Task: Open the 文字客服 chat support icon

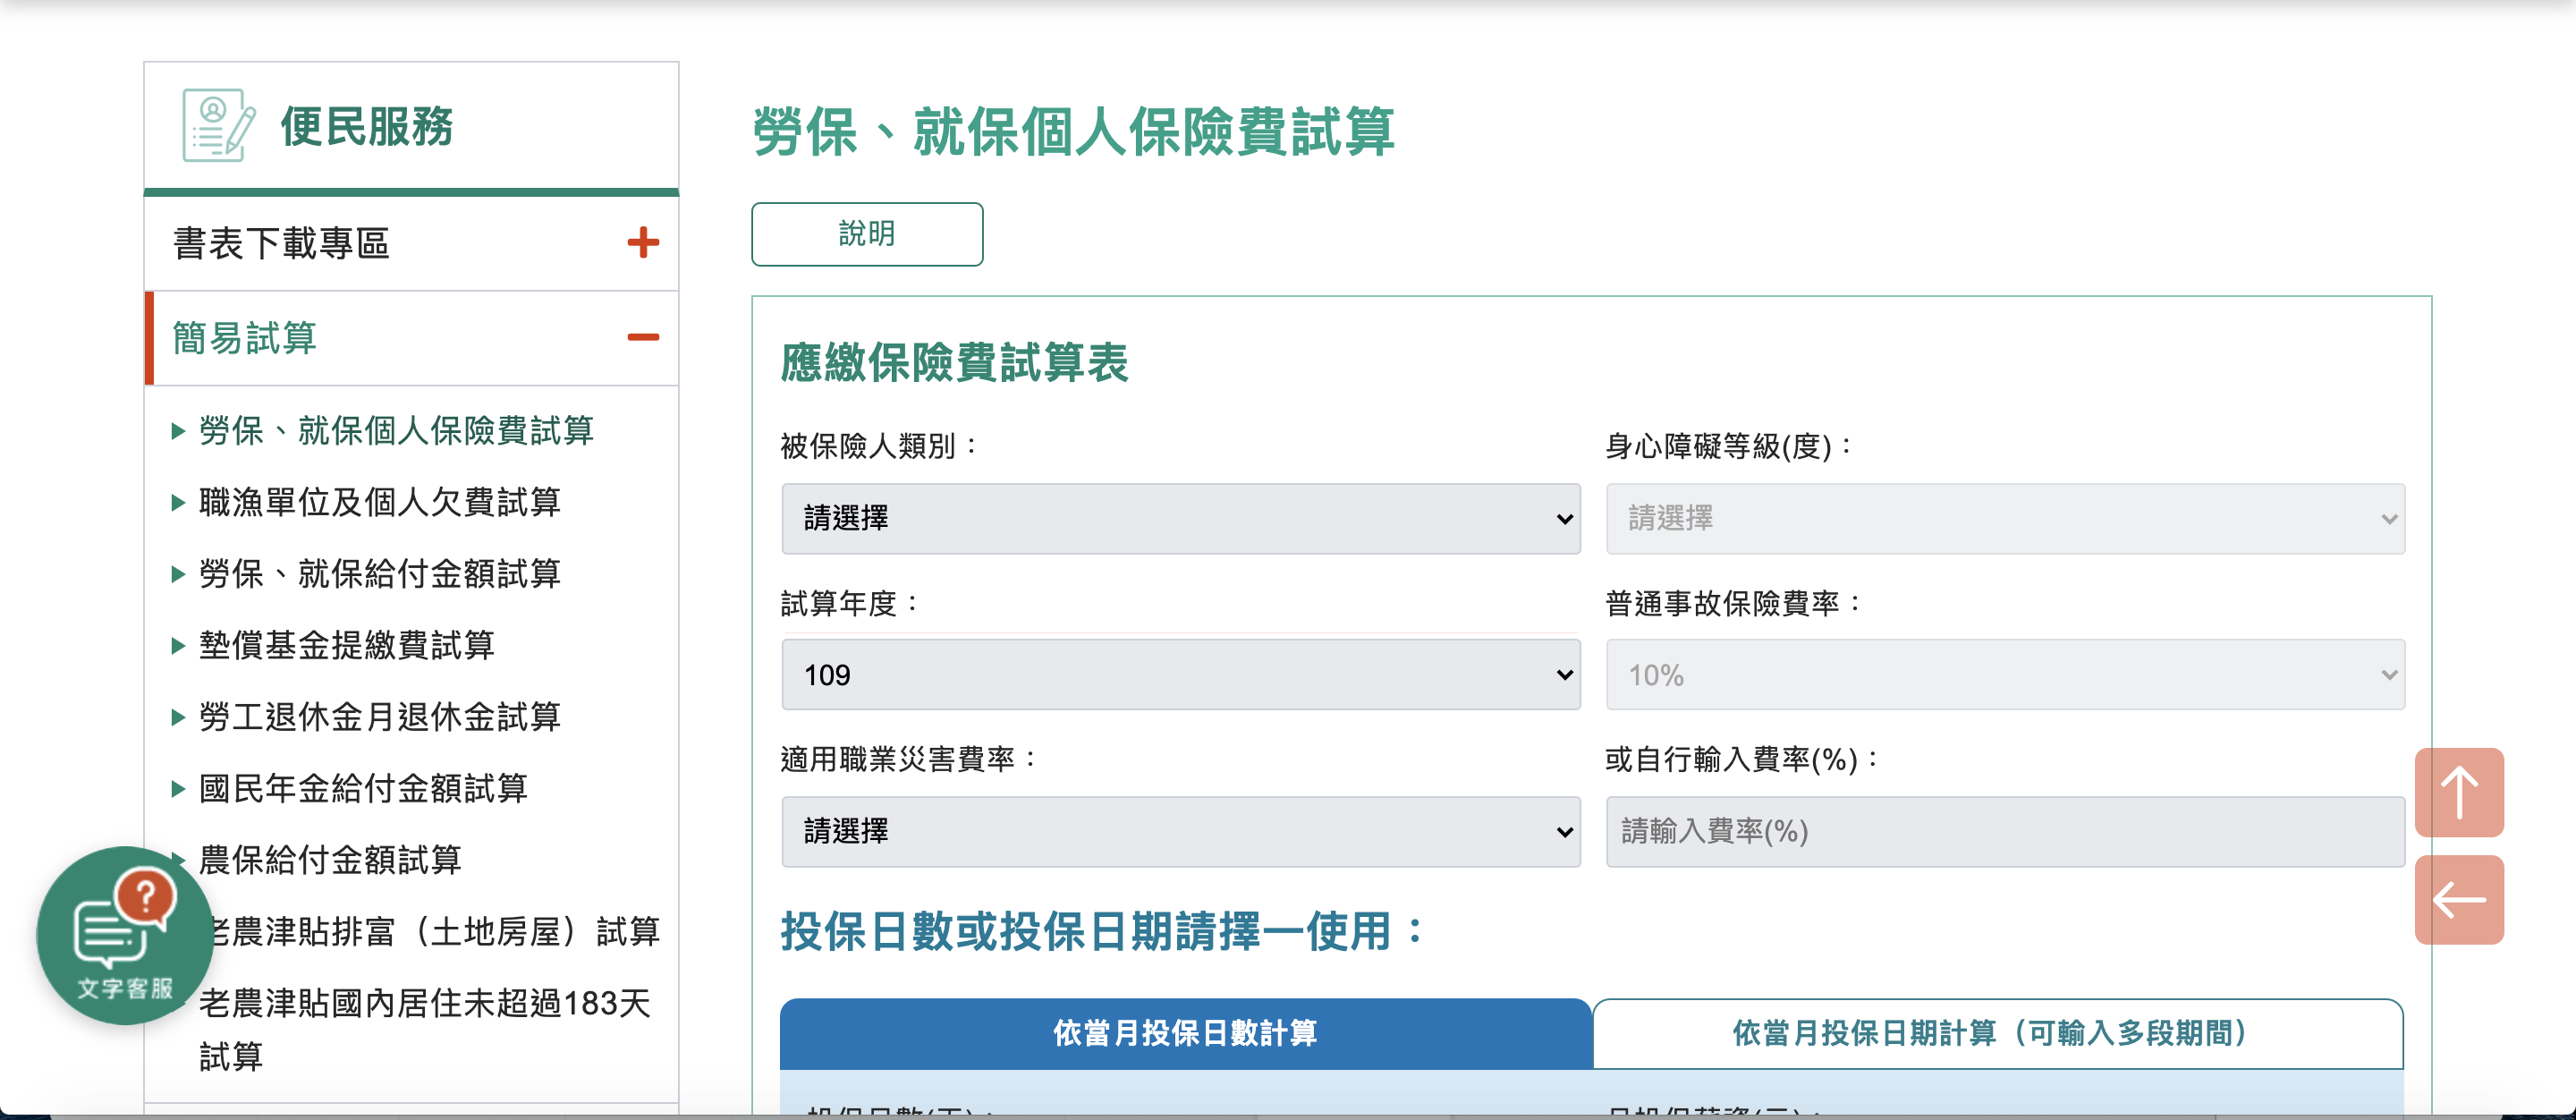Action: tap(124, 934)
